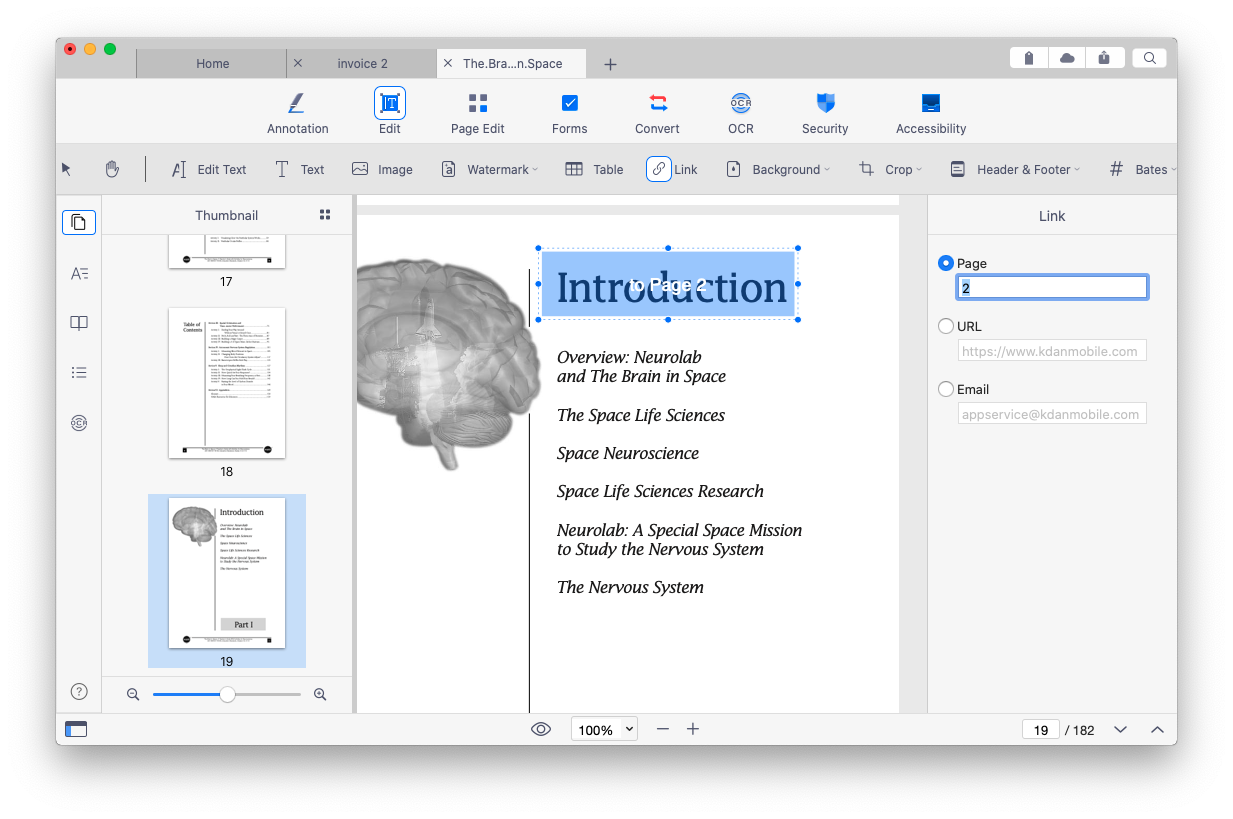Screen dimensions: 1233x819
Task: Change thumbnail grid layout
Action: 324,215
